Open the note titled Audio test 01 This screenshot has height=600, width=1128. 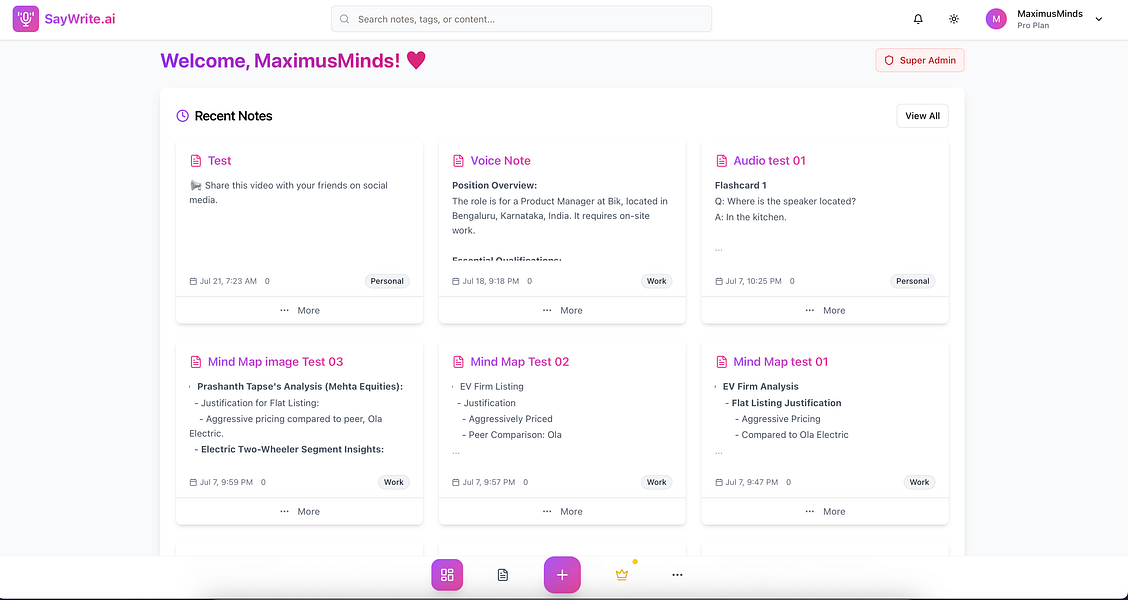click(x=772, y=160)
